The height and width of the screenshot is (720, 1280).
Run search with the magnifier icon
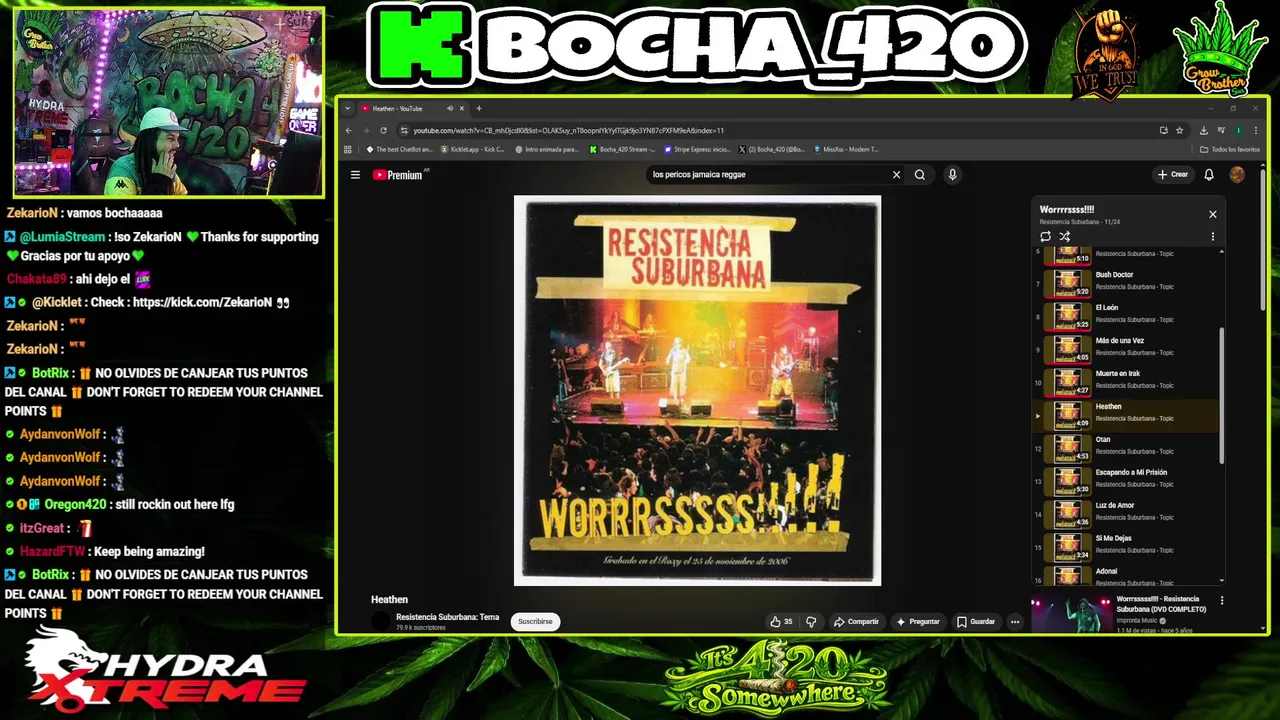click(x=920, y=175)
